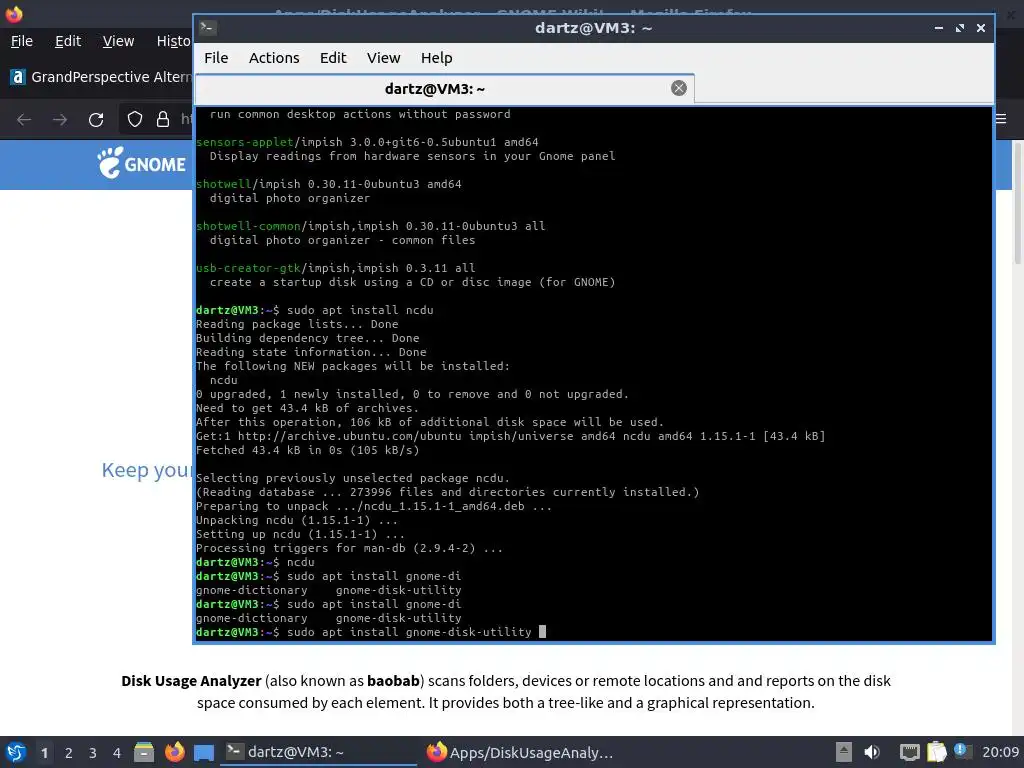Click the terminal window title bar icon
Viewport: 1024px width, 768px height.
(208, 27)
